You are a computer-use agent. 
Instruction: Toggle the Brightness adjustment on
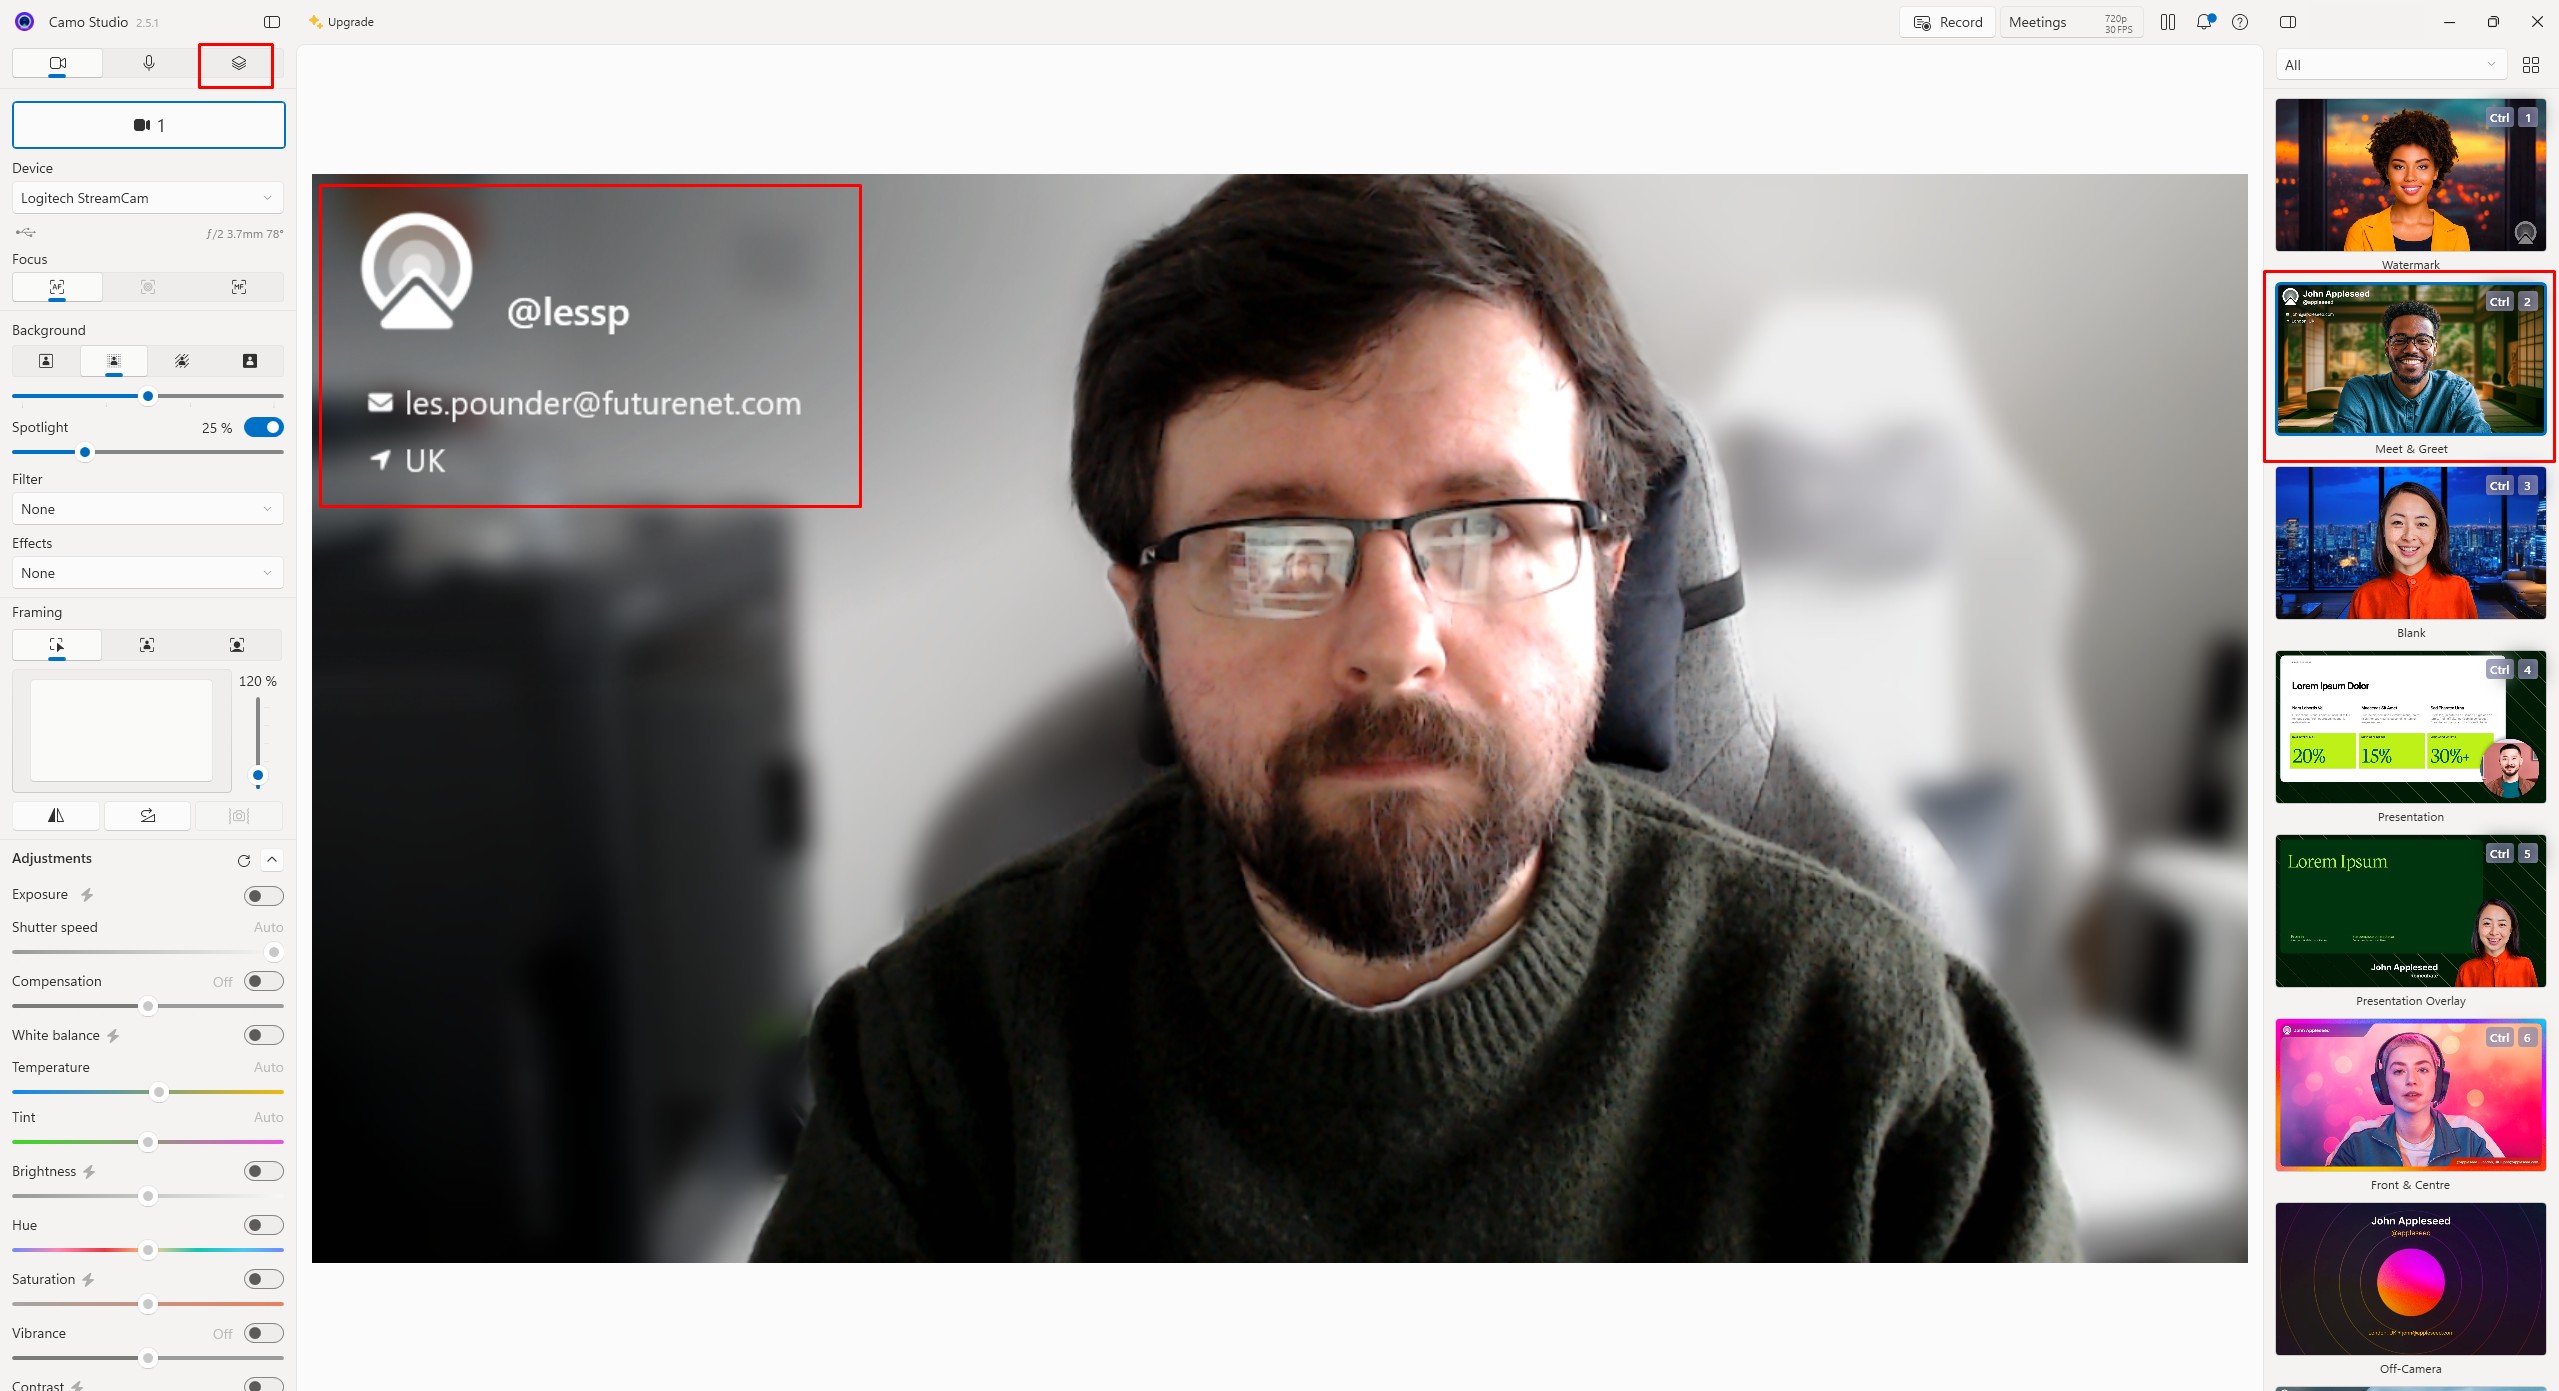(x=262, y=1170)
